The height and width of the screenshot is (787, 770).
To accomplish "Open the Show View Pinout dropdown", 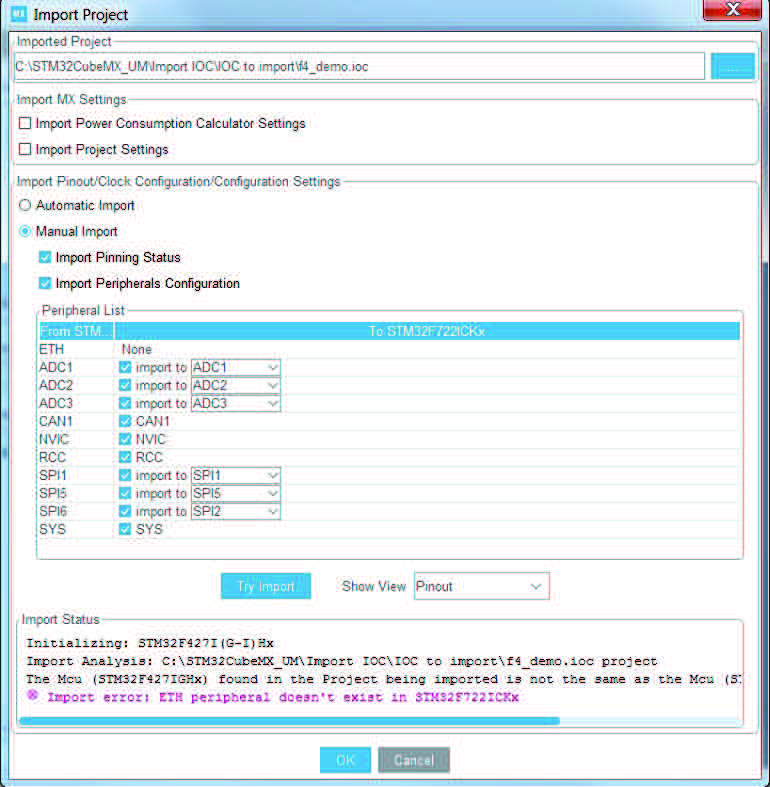I will (481, 586).
